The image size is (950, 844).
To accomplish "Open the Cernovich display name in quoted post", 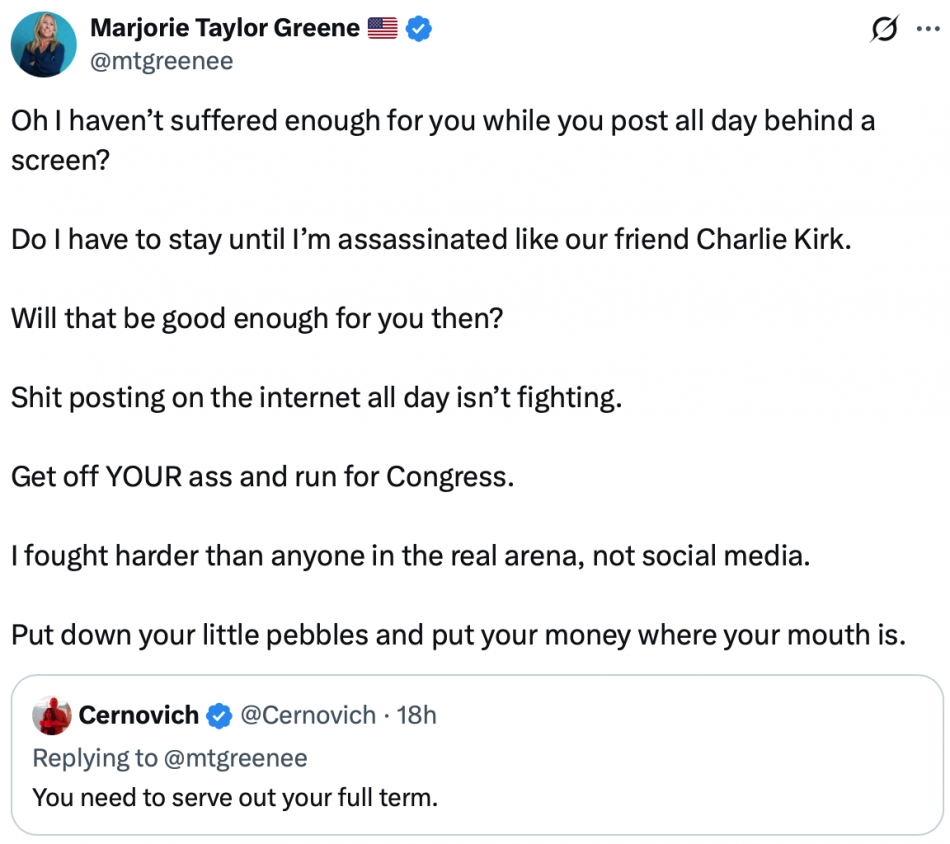I will (x=138, y=716).
